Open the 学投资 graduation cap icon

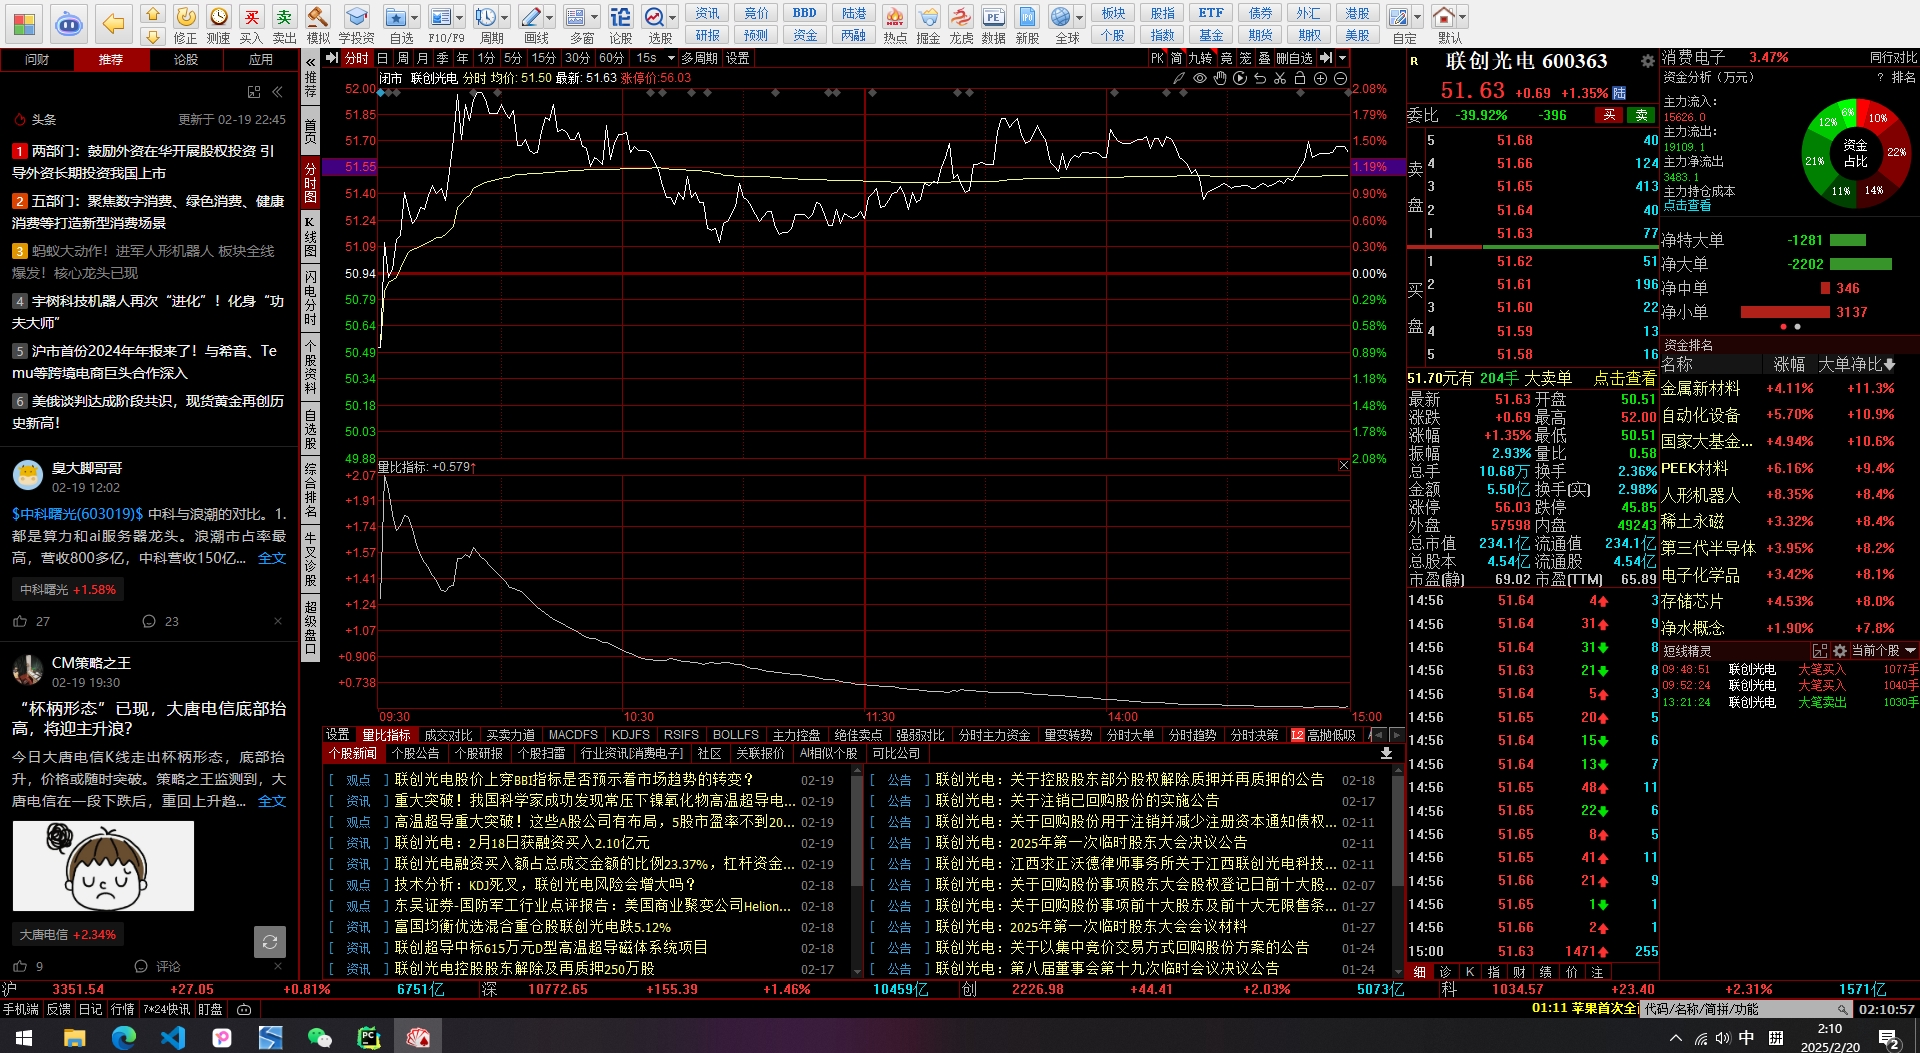tap(356, 24)
